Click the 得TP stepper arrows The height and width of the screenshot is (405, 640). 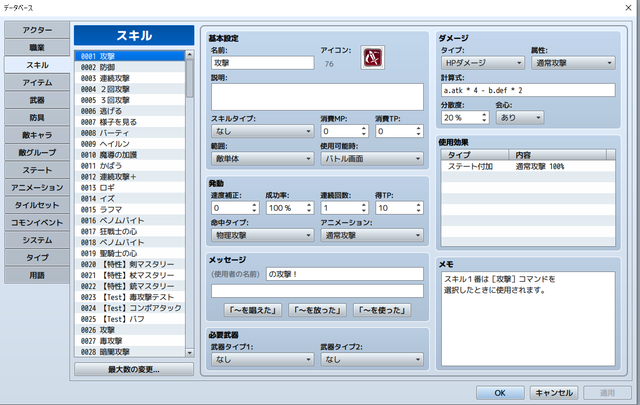pos(418,208)
